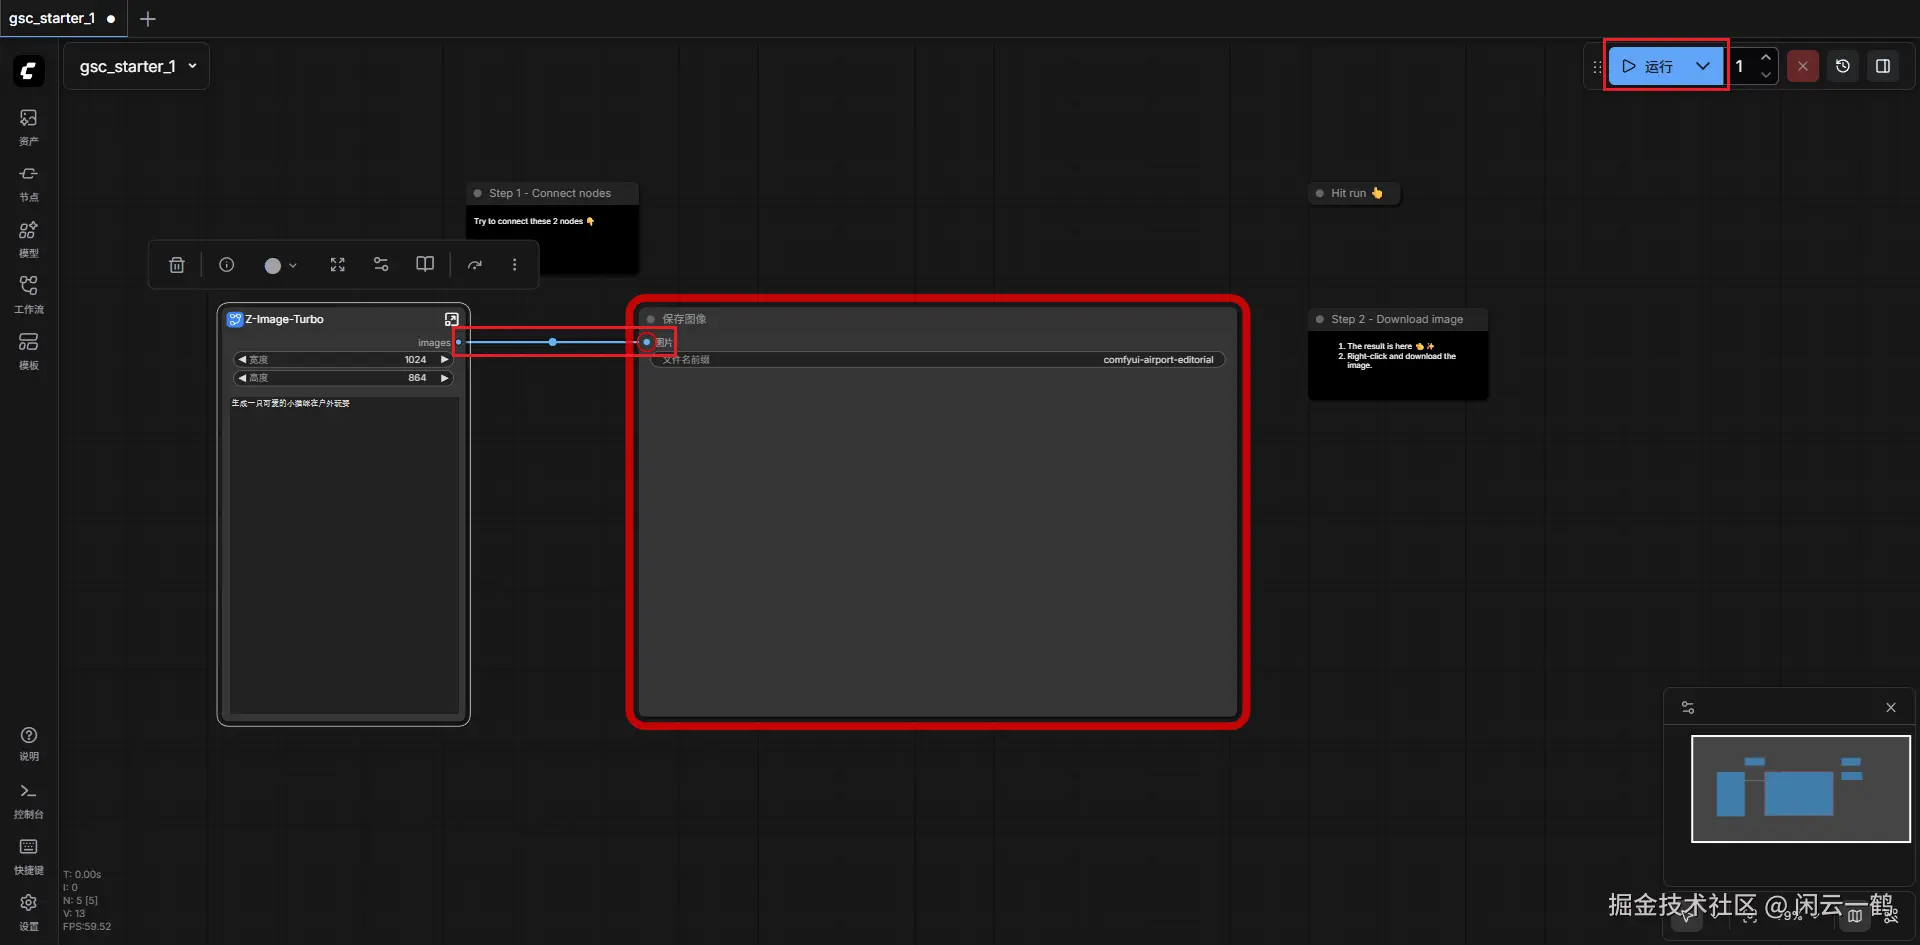This screenshot has height=945, width=1920.
Task: Click the curved arrow bypass icon
Action: point(475,265)
